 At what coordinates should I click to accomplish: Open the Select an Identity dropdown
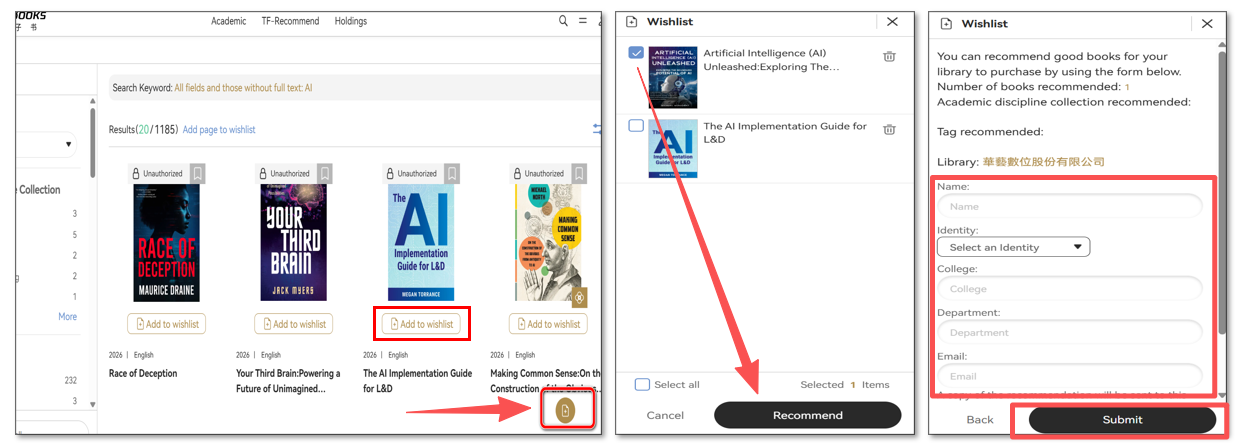(1013, 247)
